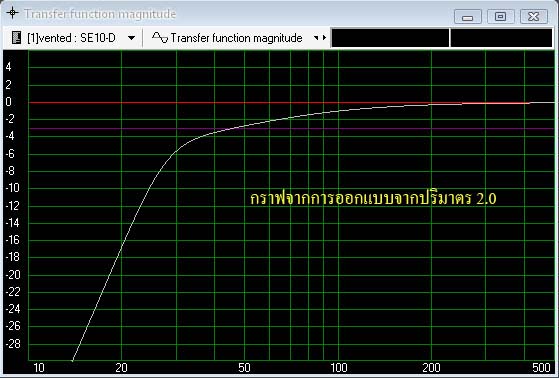The width and height of the screenshot is (559, 378).
Task: Click the speaker box icon beside SE10-D
Action: [x=16, y=37]
